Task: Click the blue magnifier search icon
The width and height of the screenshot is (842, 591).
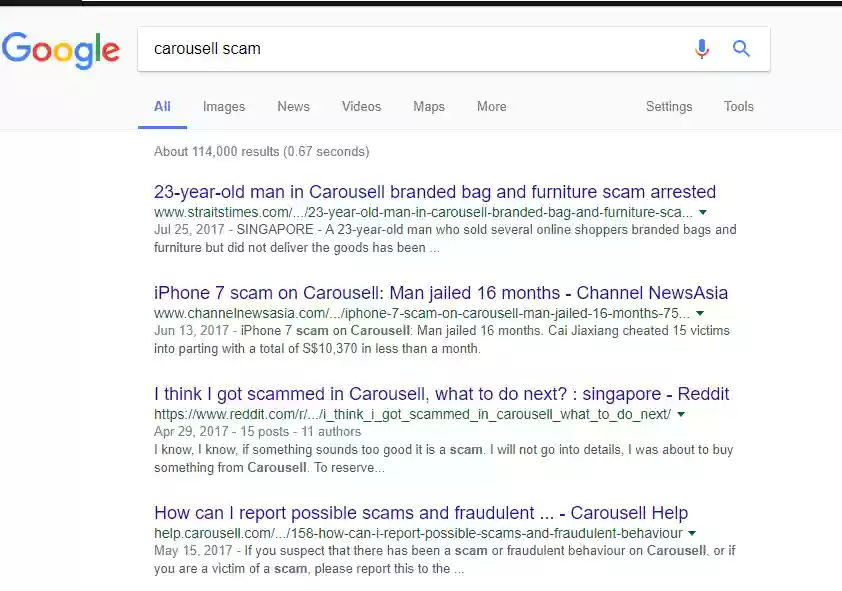Action: point(741,48)
